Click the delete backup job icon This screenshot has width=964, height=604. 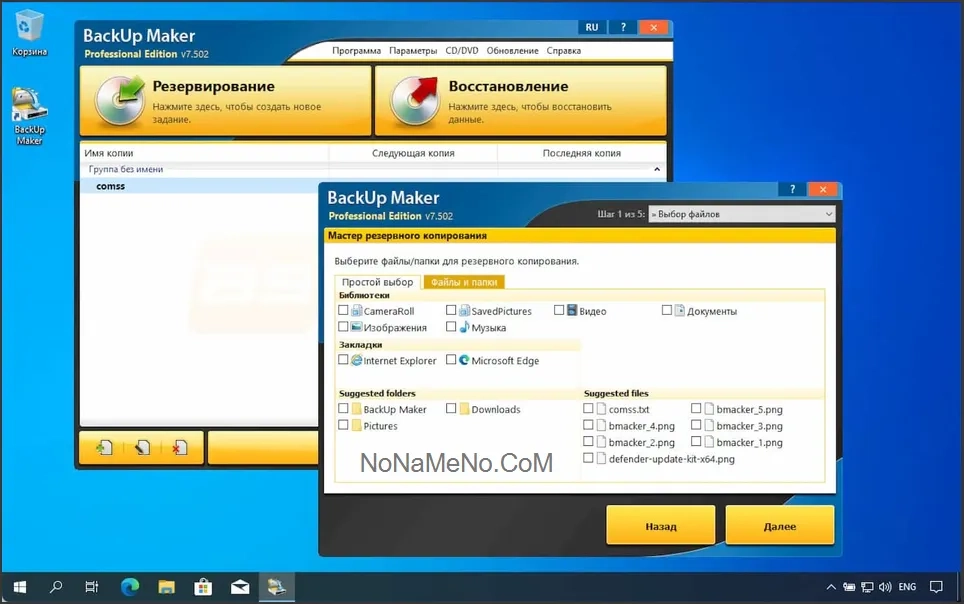pyautogui.click(x=179, y=448)
